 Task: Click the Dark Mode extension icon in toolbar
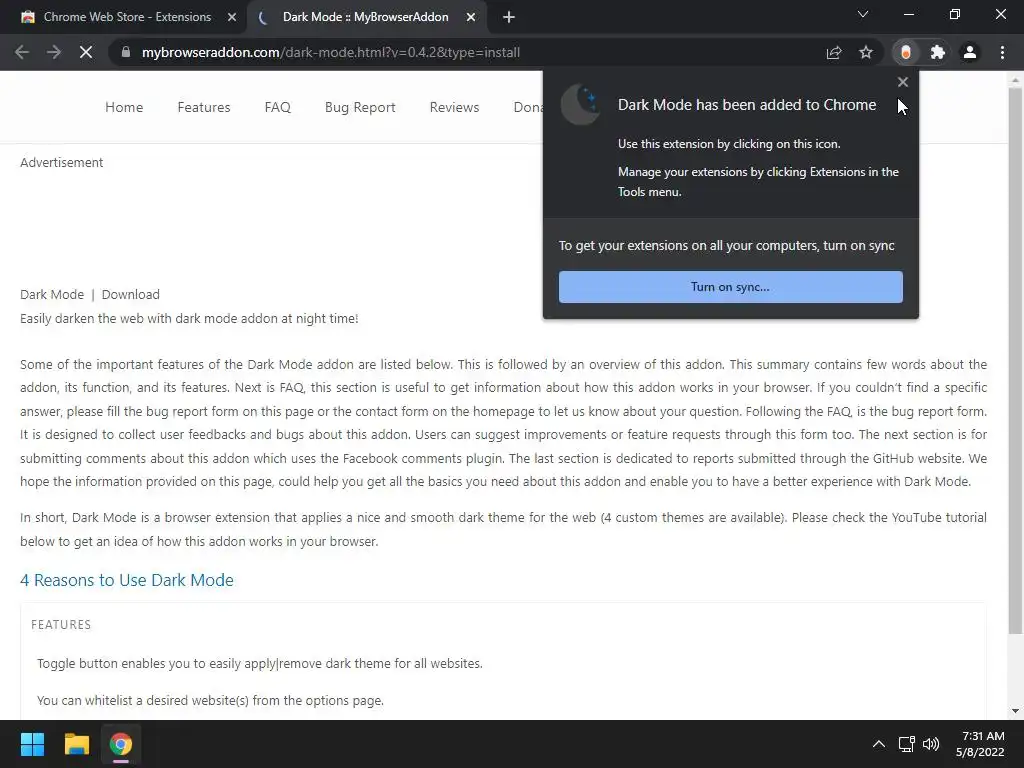tap(906, 52)
